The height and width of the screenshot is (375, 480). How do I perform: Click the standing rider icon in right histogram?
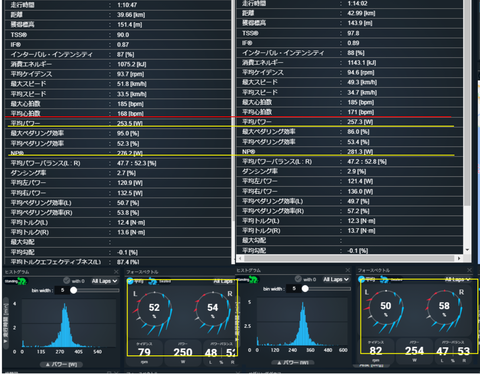pyautogui.click(x=253, y=279)
